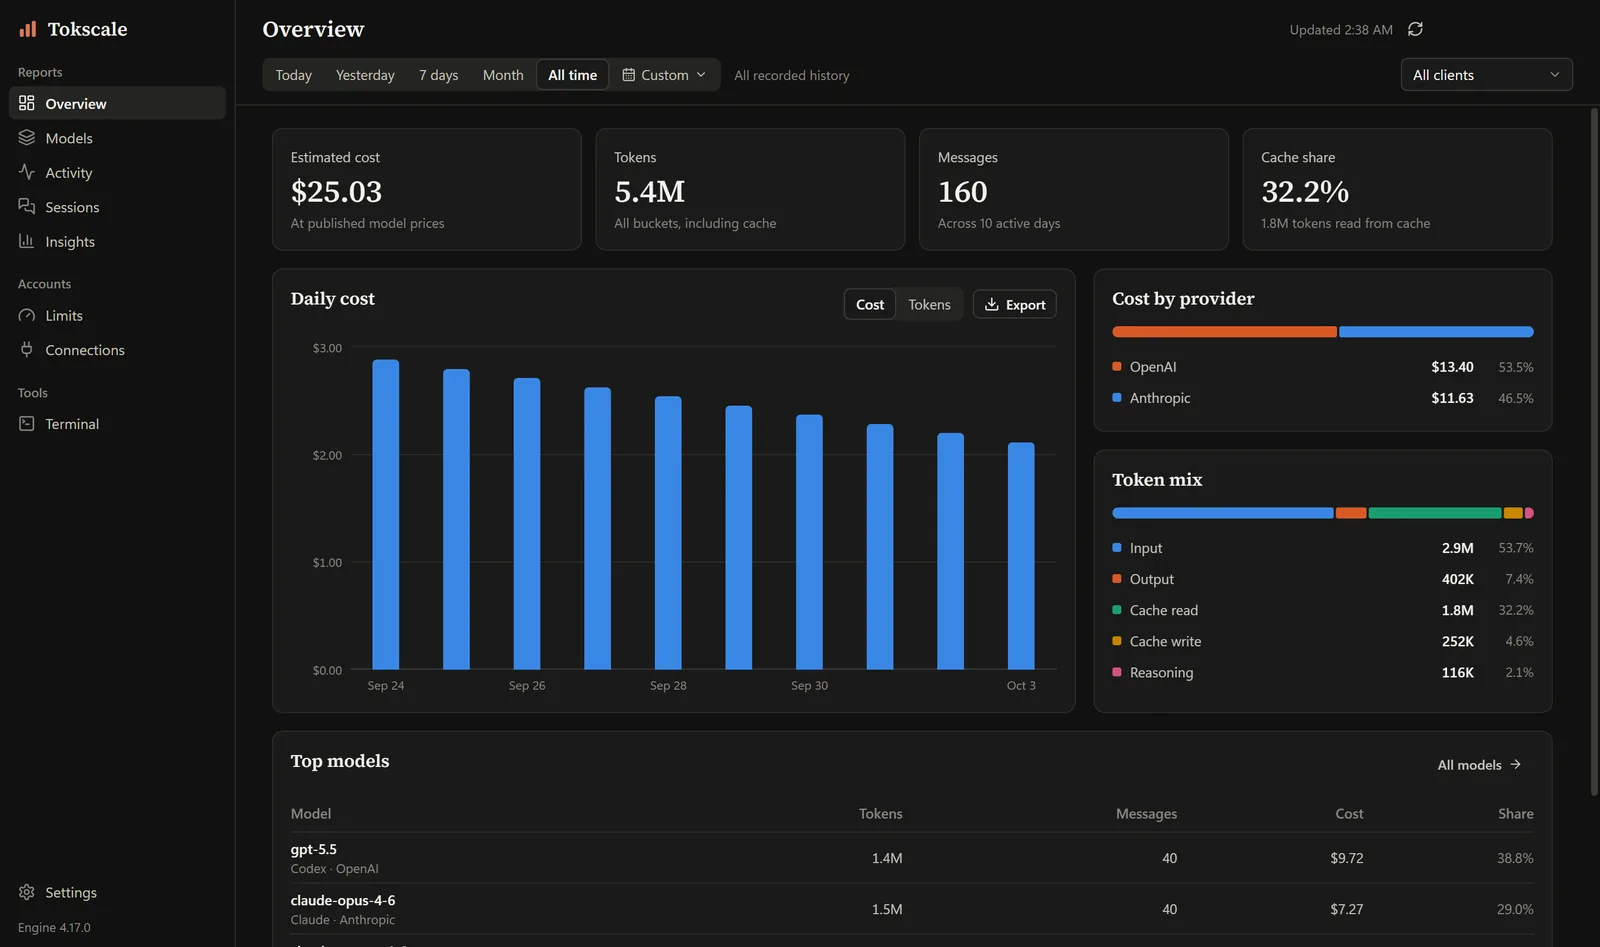Click the Cache share 32.2% value
1600x947 pixels.
[1305, 191]
